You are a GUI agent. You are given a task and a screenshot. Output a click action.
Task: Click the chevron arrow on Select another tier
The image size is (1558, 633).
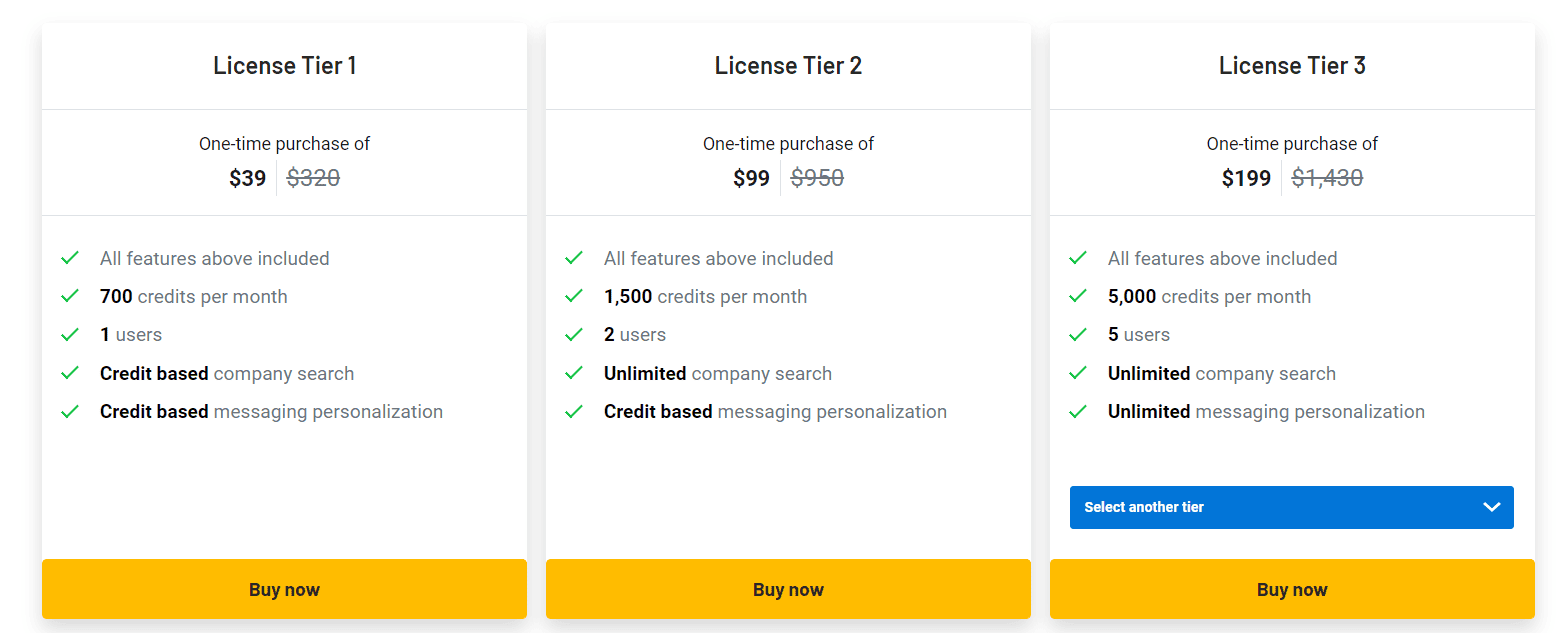1491,507
